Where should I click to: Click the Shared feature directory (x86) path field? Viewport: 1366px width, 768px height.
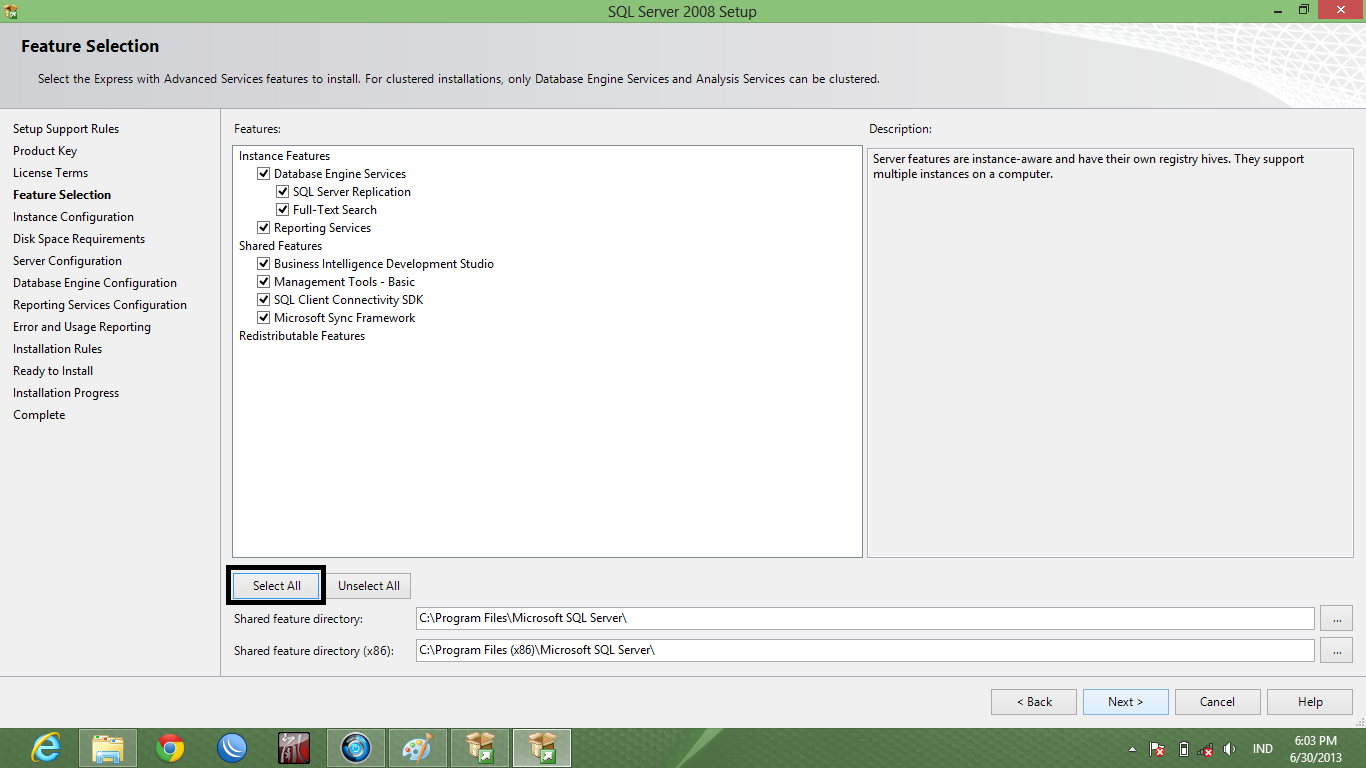point(865,650)
